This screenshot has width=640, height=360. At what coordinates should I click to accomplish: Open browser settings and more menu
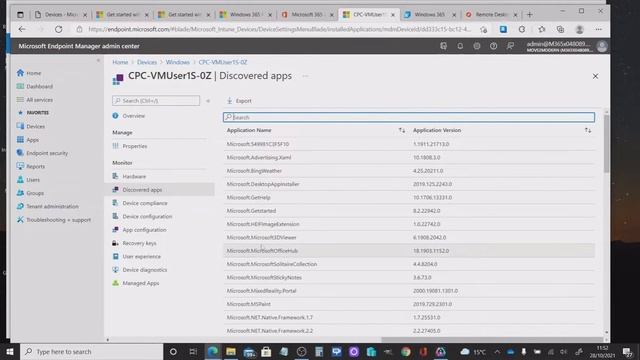tap(598, 29)
